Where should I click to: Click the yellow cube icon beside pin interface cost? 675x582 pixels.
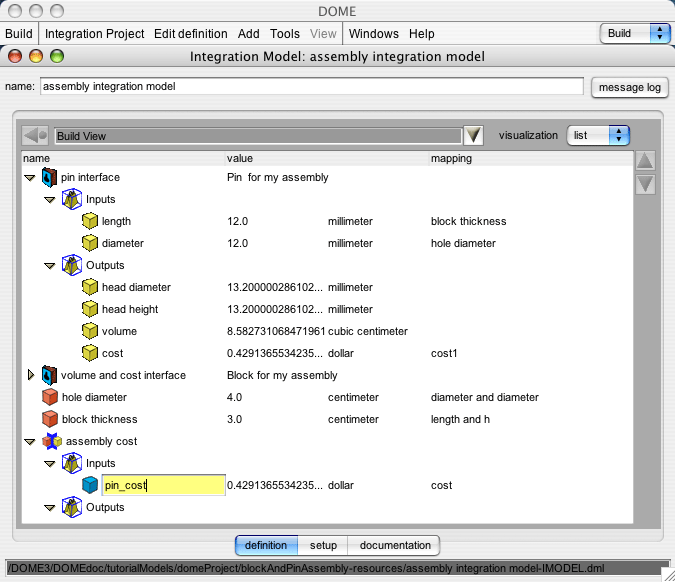pos(90,353)
